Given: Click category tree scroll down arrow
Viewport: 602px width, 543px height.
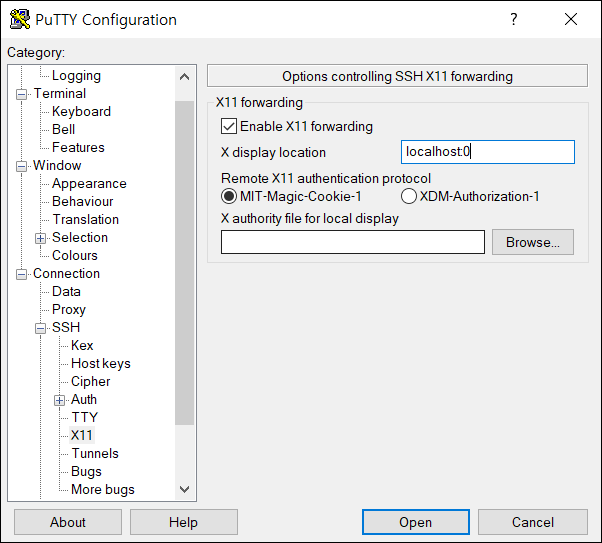Looking at the screenshot, I should click(185, 489).
